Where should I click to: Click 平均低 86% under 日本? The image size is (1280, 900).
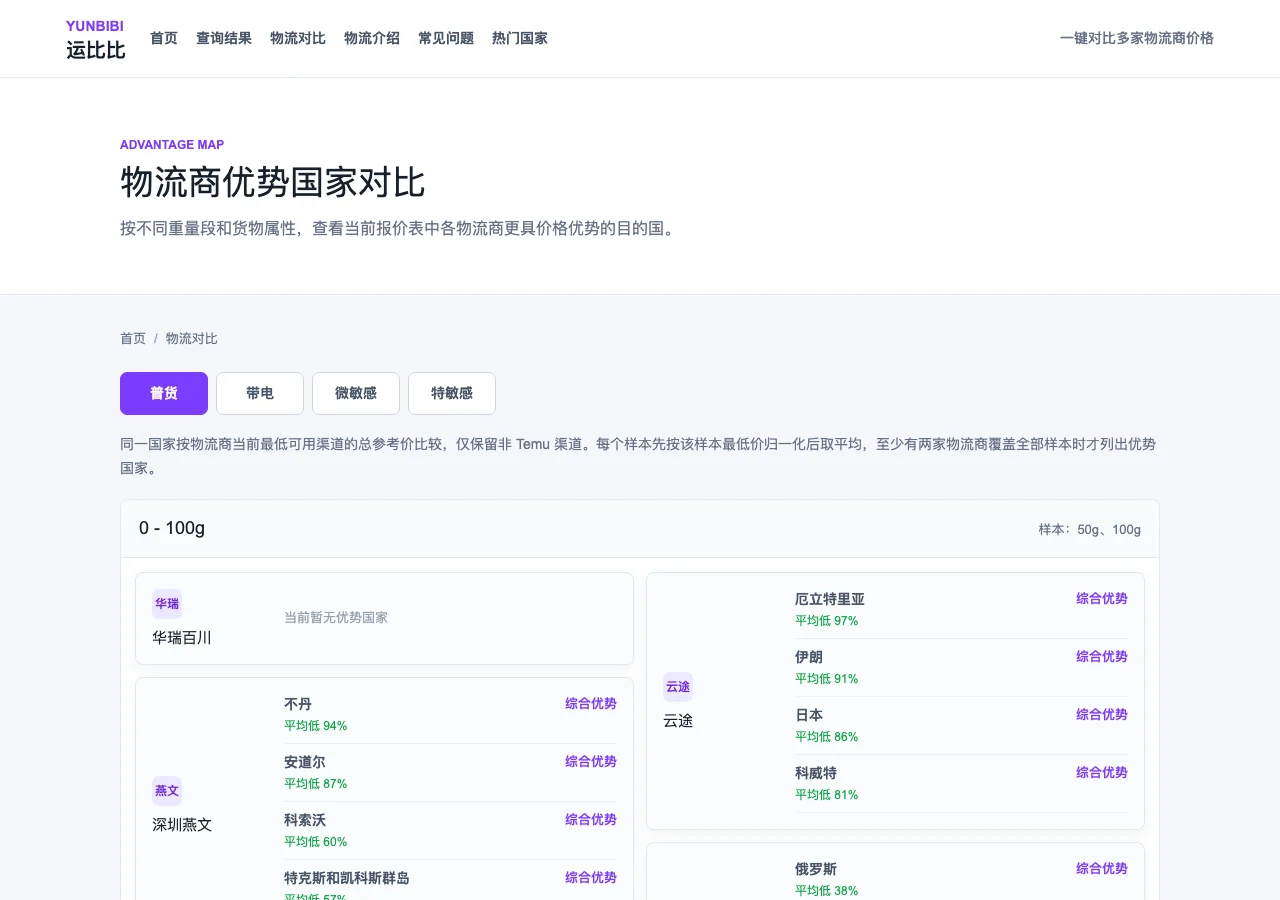point(827,737)
